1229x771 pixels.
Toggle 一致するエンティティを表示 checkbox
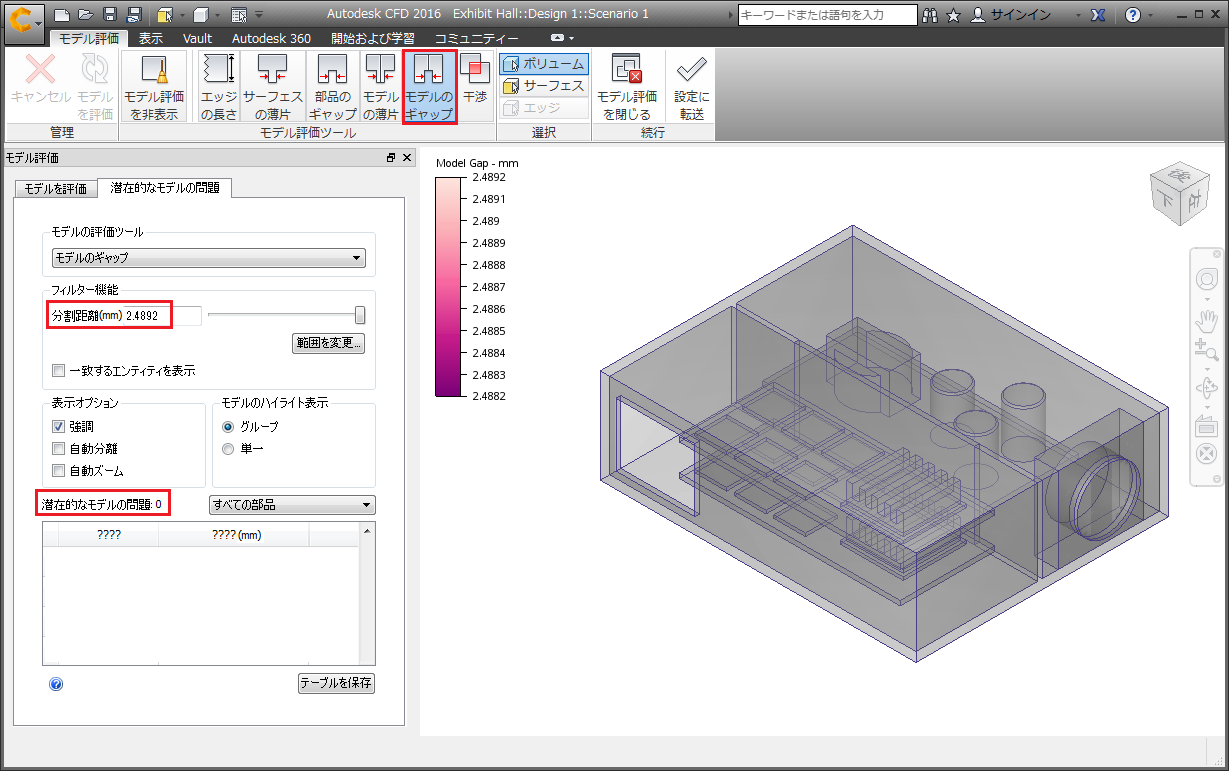pos(58,371)
